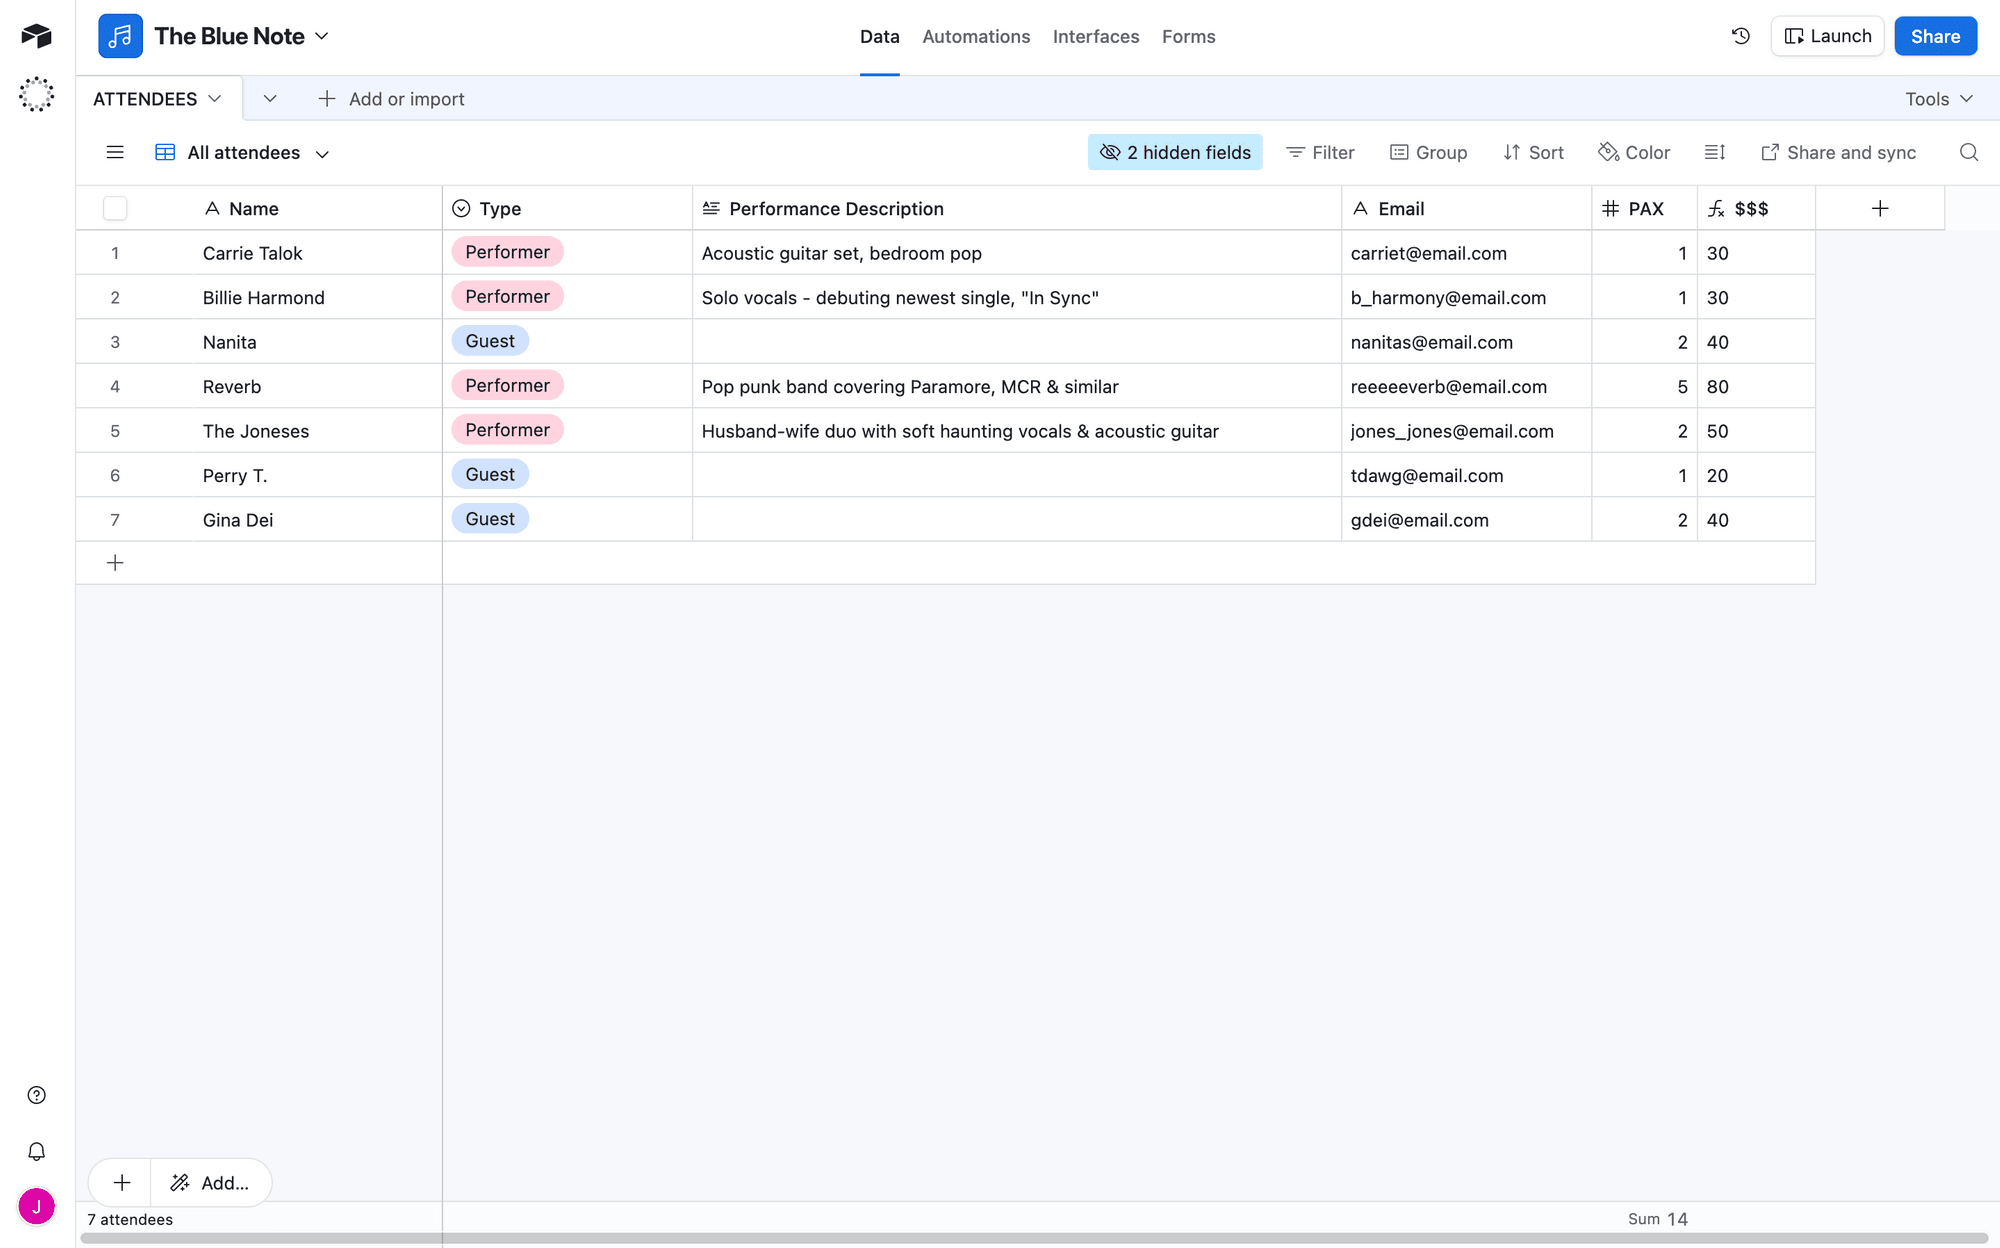Tick the select-all header checkbox

(115, 208)
